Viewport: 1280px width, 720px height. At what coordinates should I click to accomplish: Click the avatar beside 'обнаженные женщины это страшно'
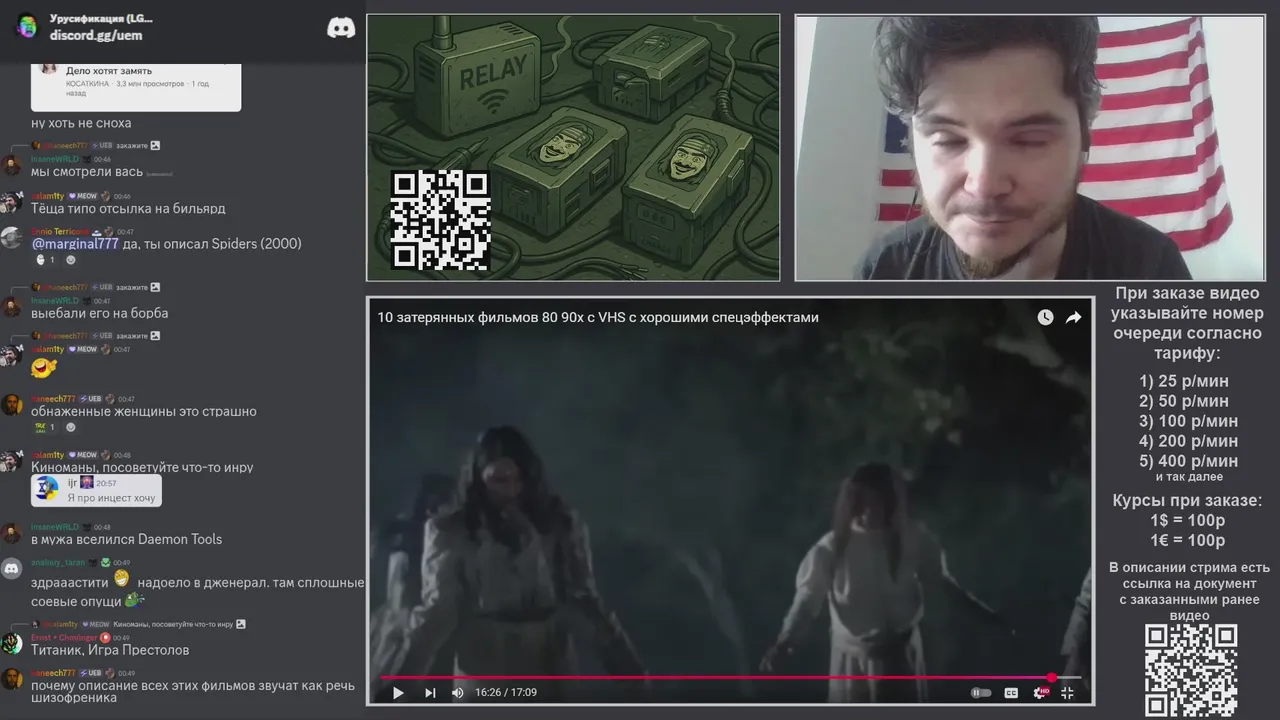[x=12, y=405]
